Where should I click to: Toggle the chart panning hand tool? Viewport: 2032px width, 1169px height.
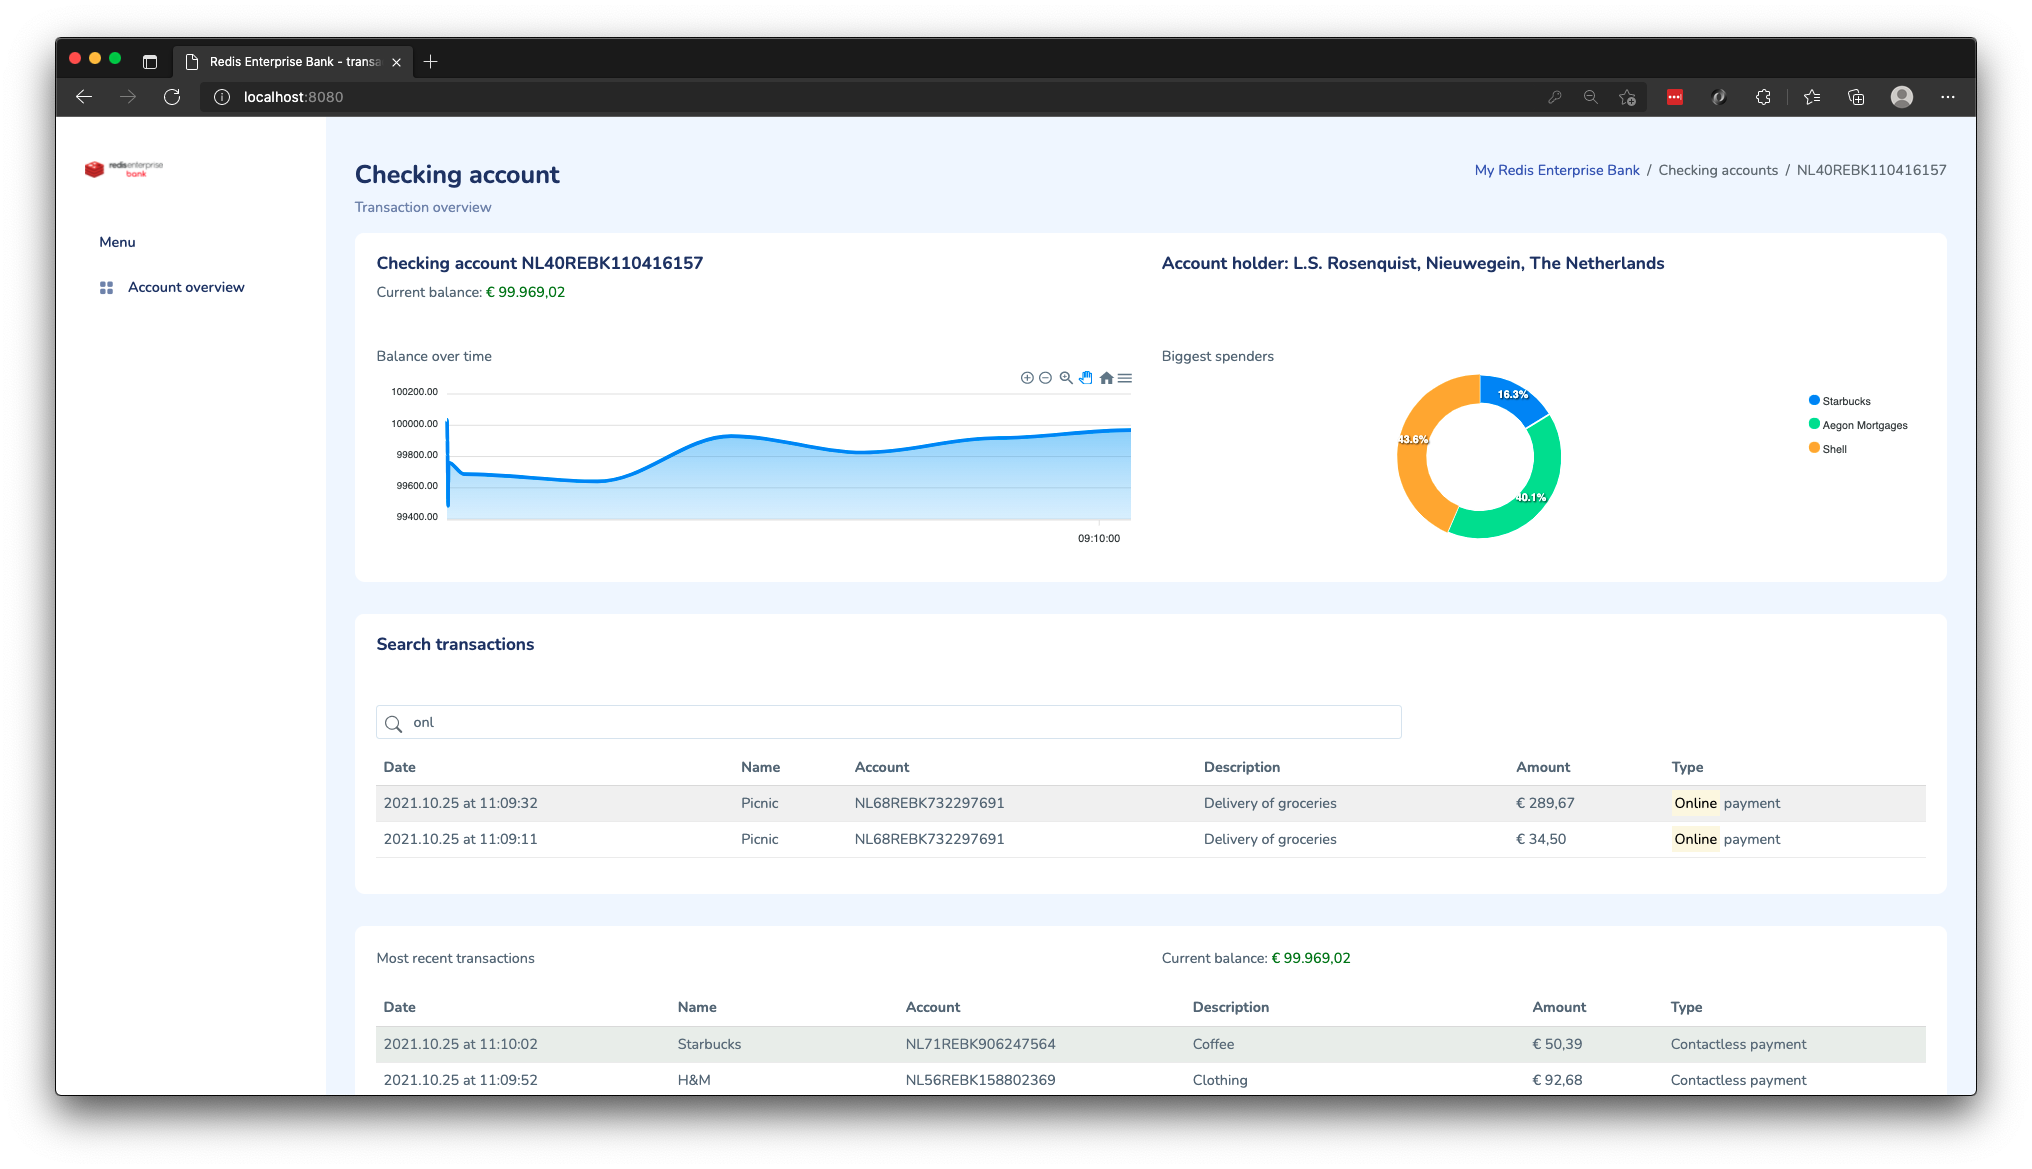click(x=1086, y=378)
